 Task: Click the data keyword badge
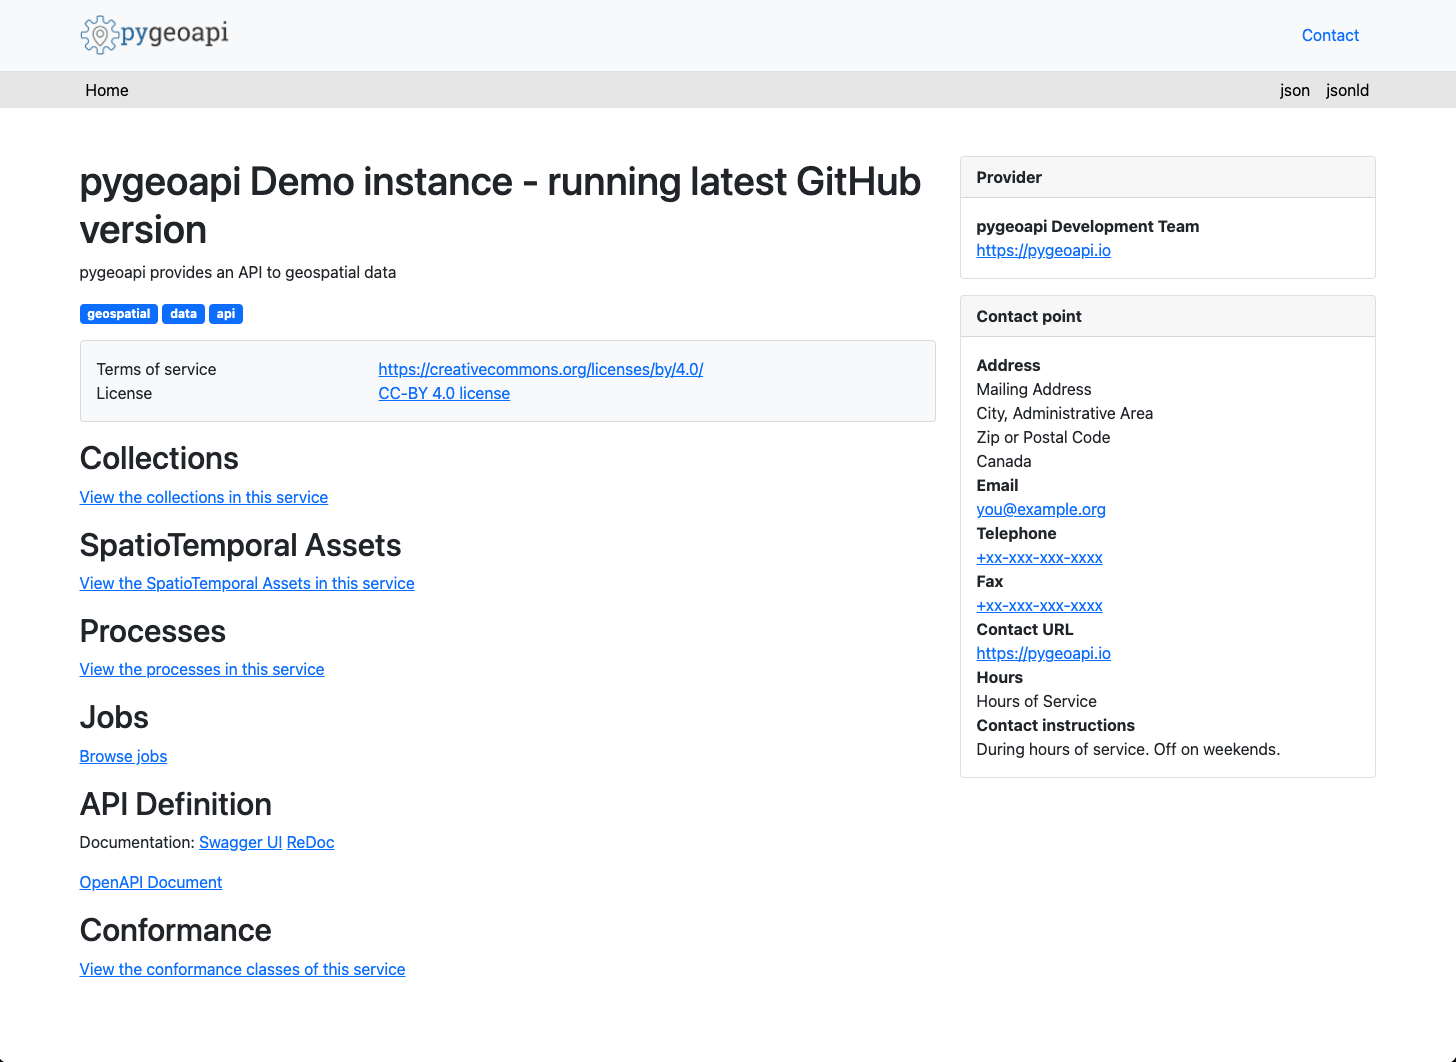click(183, 314)
